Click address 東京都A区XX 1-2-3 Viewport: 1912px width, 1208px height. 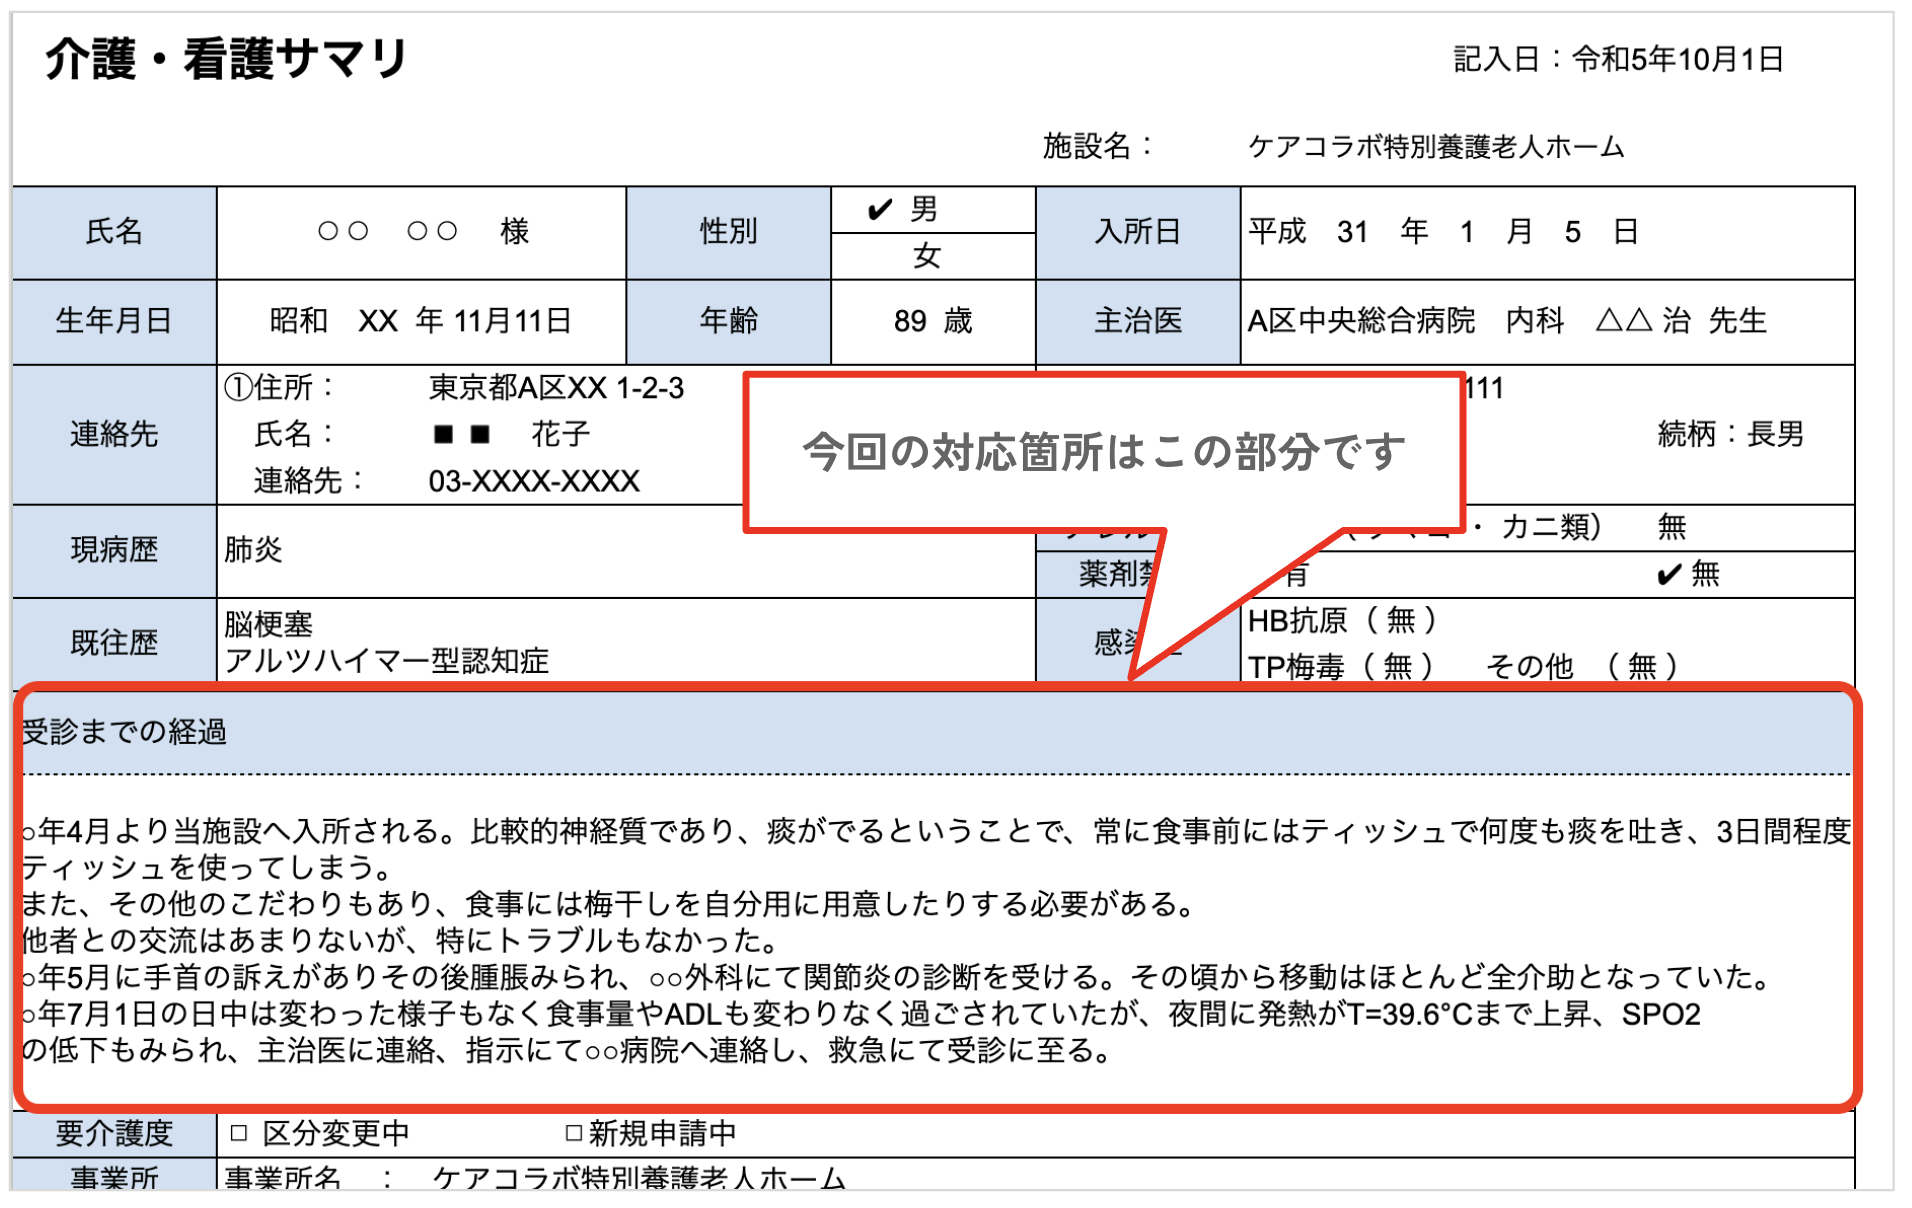(556, 388)
